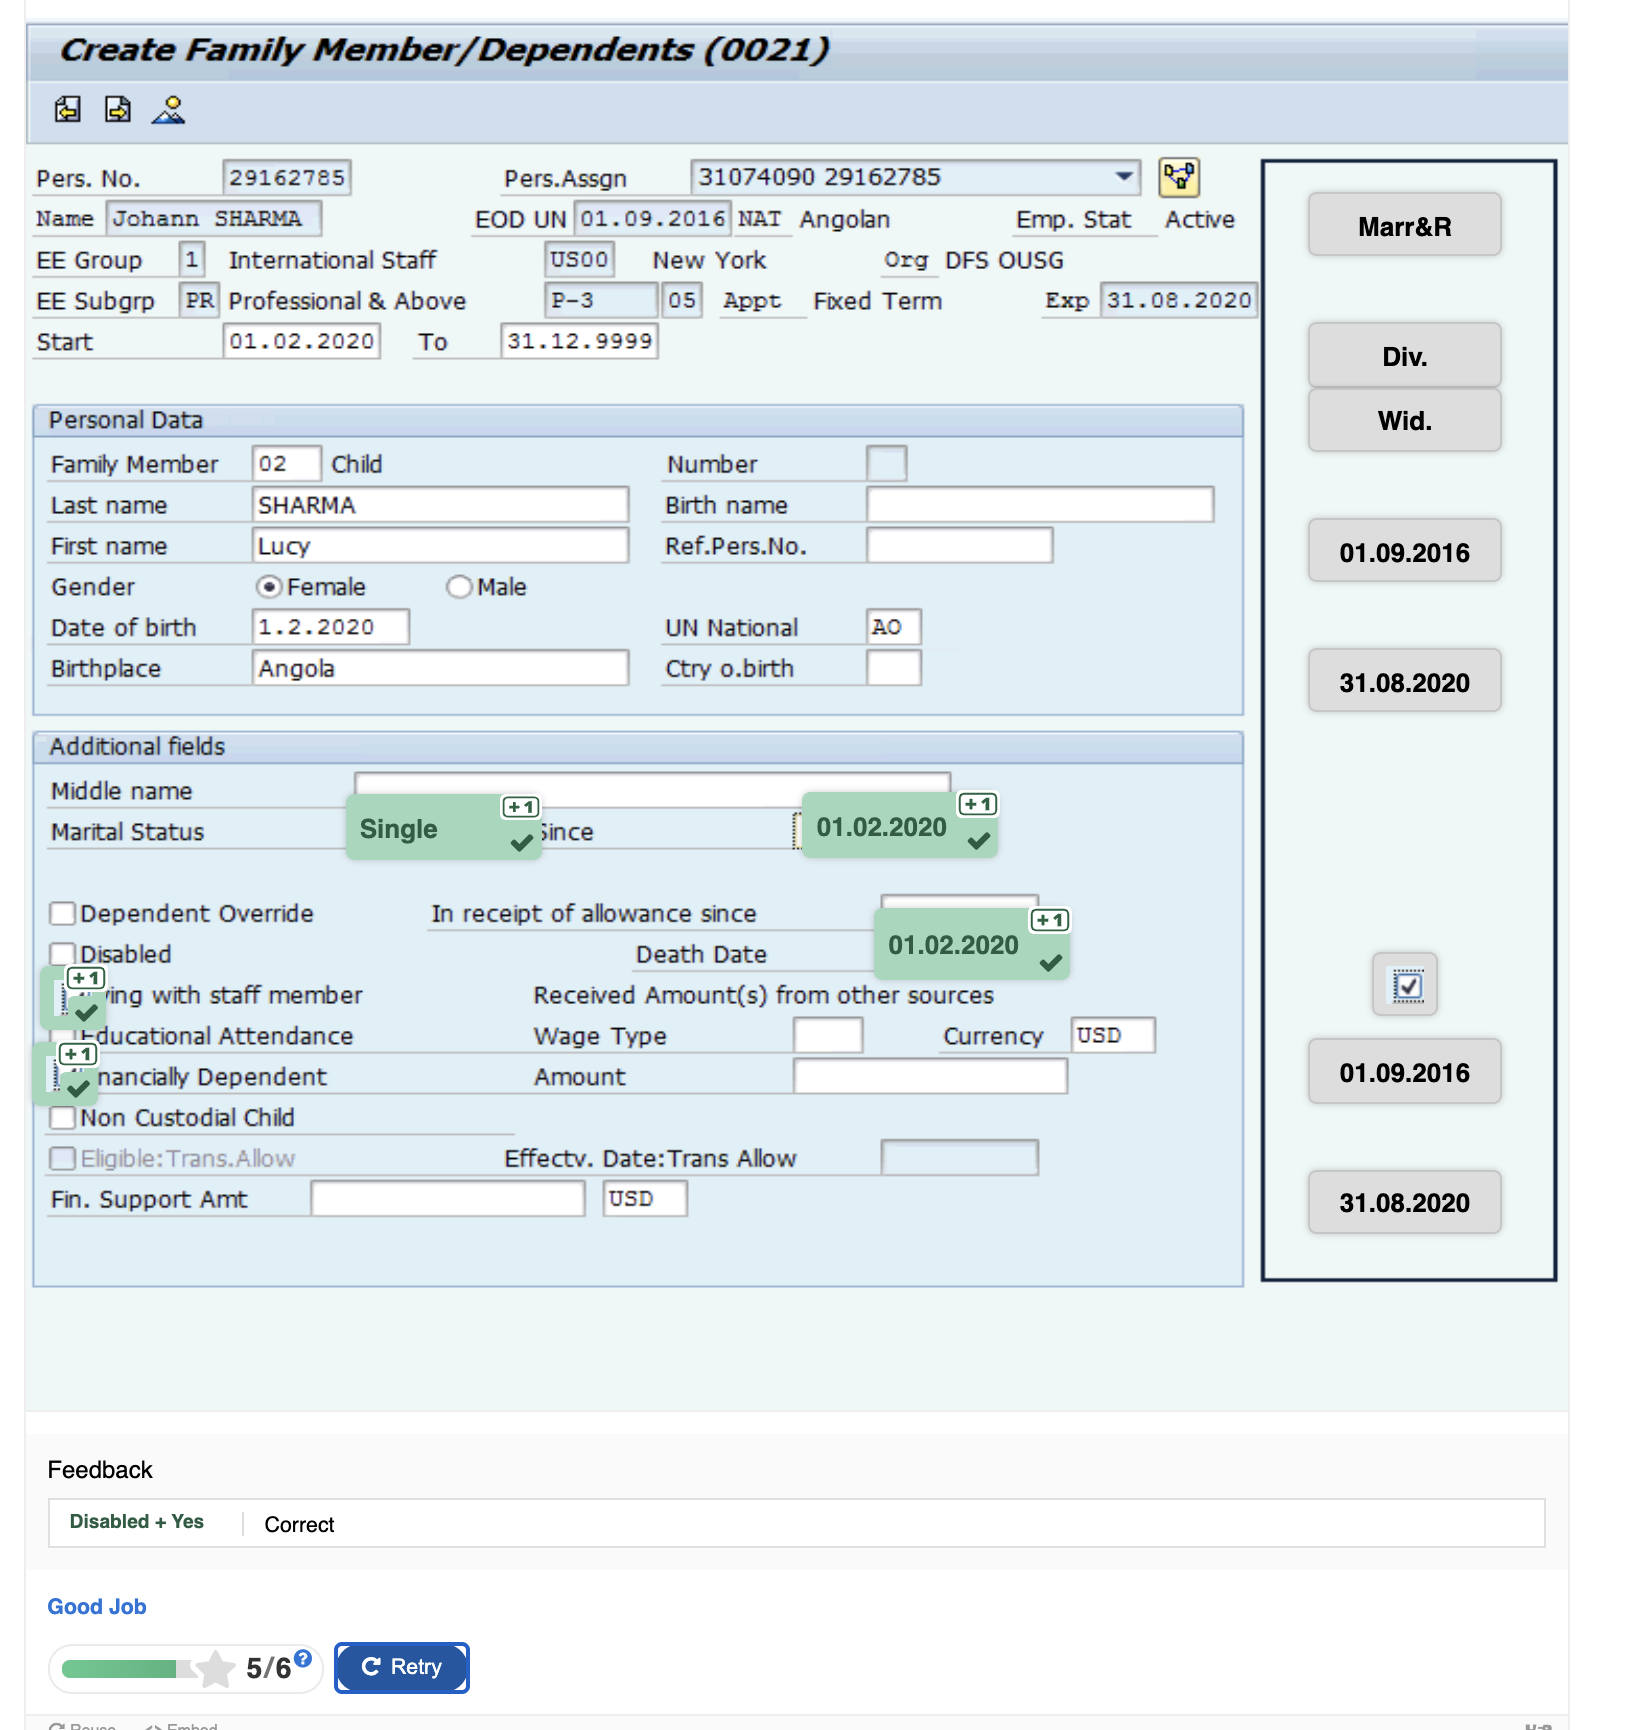
Task: Click the Eligible:Trans.Allow checkbox
Action: tap(62, 1159)
